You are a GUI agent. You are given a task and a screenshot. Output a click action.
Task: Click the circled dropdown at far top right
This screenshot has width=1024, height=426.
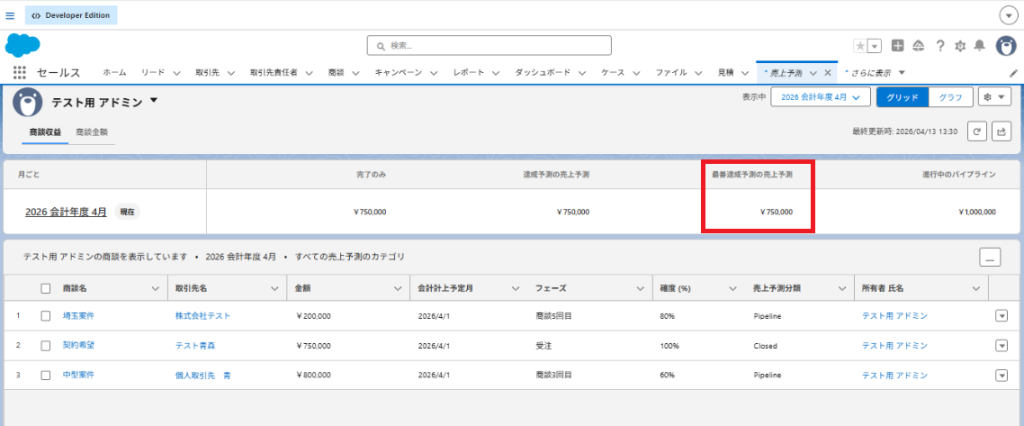pyautogui.click(x=1008, y=15)
